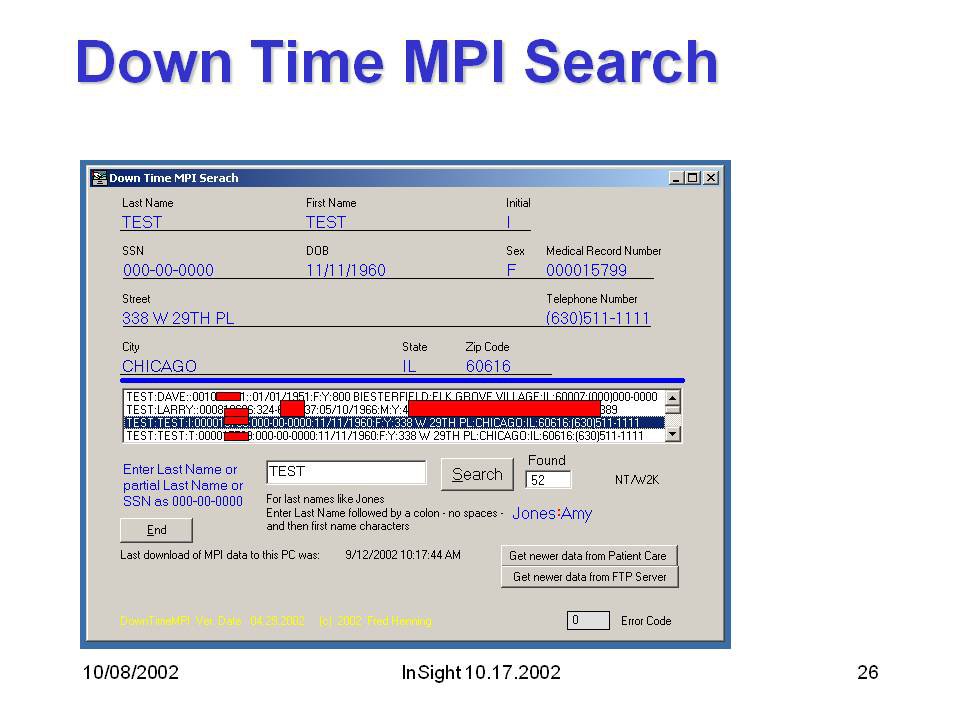Click the DOB value 11/11/1960

pyautogui.click(x=346, y=270)
